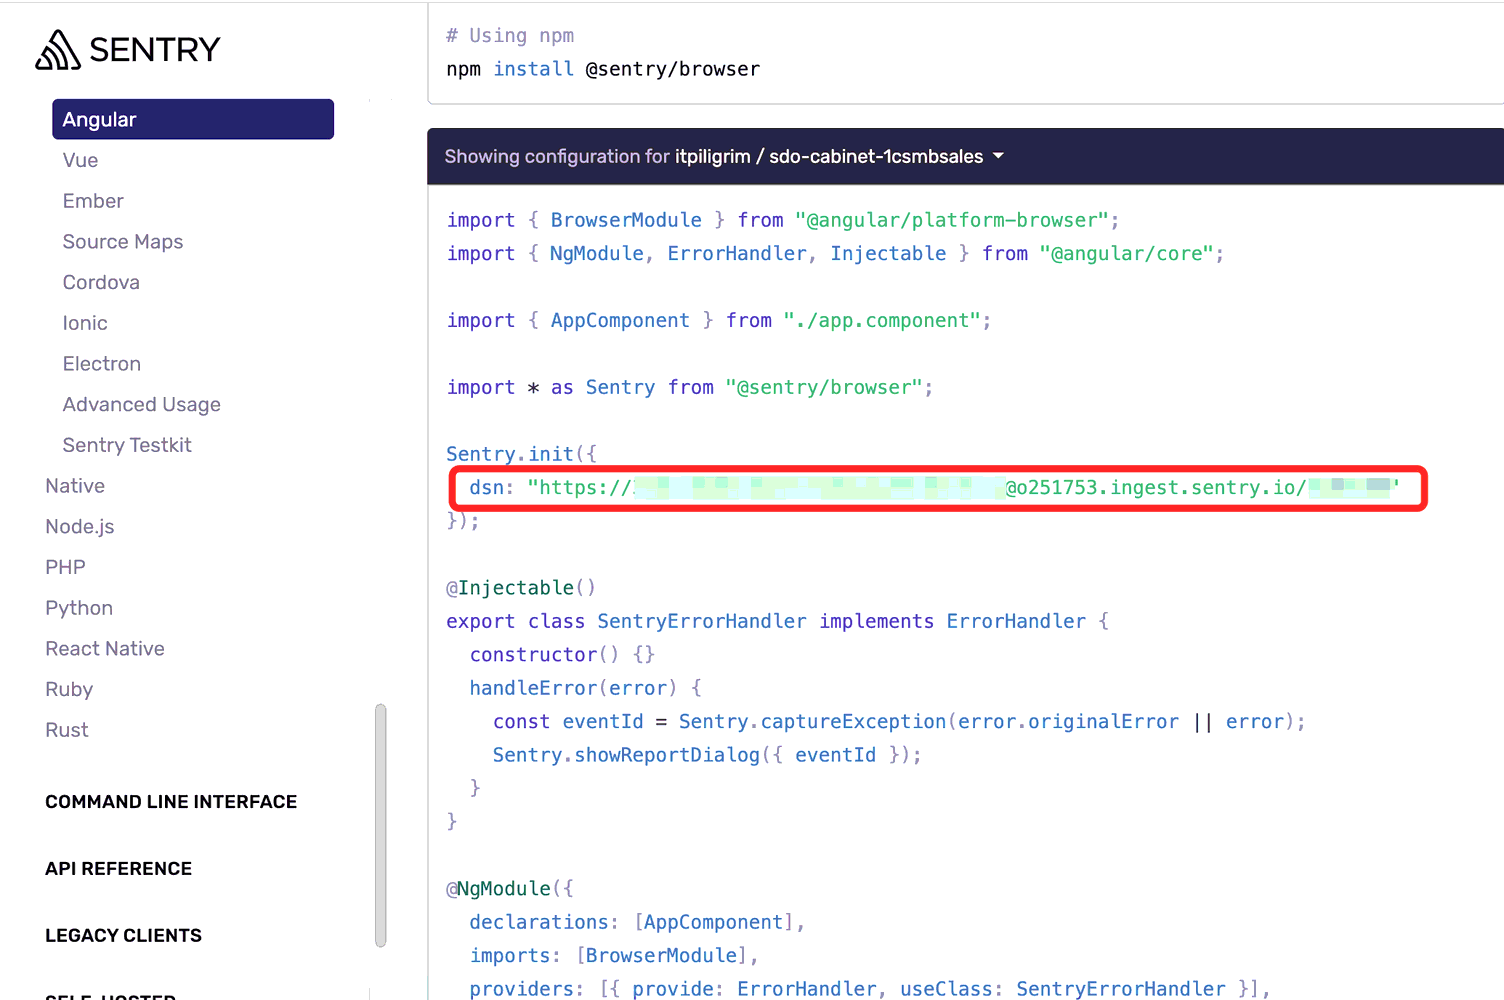
Task: Open the Vue docs link
Action: click(x=80, y=160)
